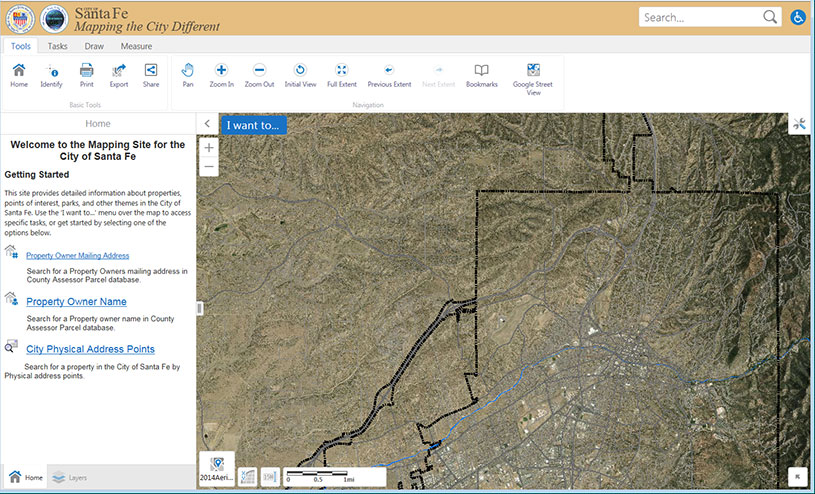Click the dark circular globe logo
Viewport: 815px width, 494px height.
click(54, 19)
